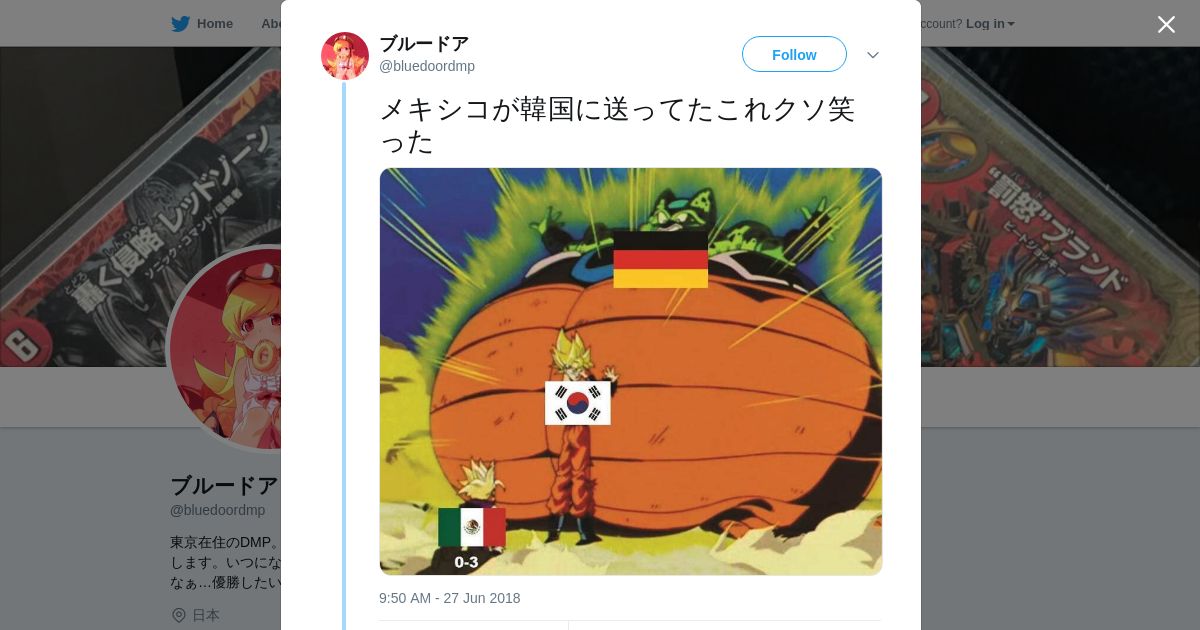Click the Log in caret arrow
Viewport: 1200px width, 630px height.
(x=1011, y=24)
